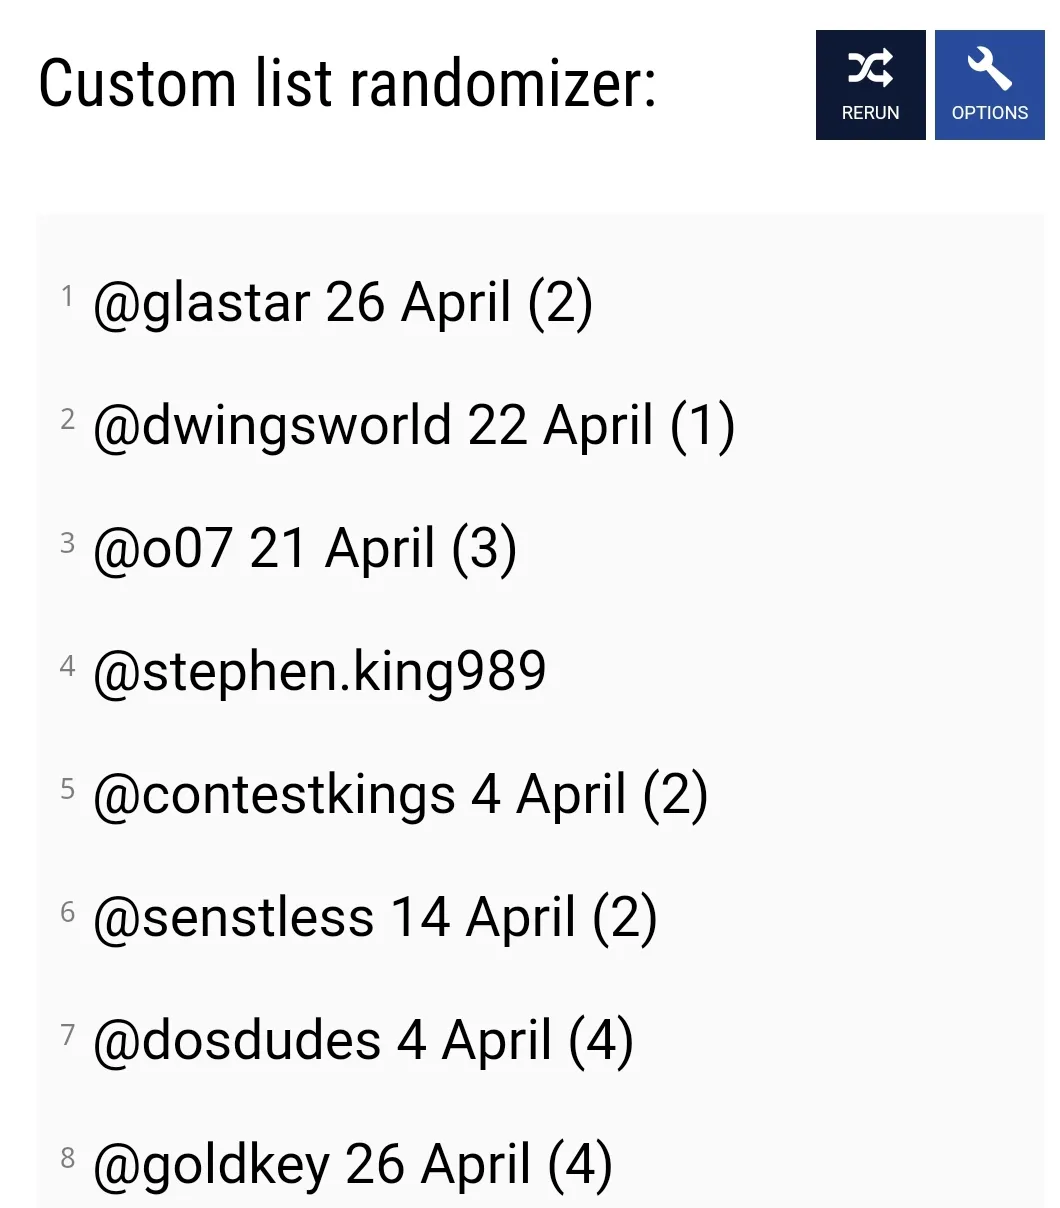Click row number 6 beside @senstless
Viewport: 1060px width, 1208px height.
point(67,911)
